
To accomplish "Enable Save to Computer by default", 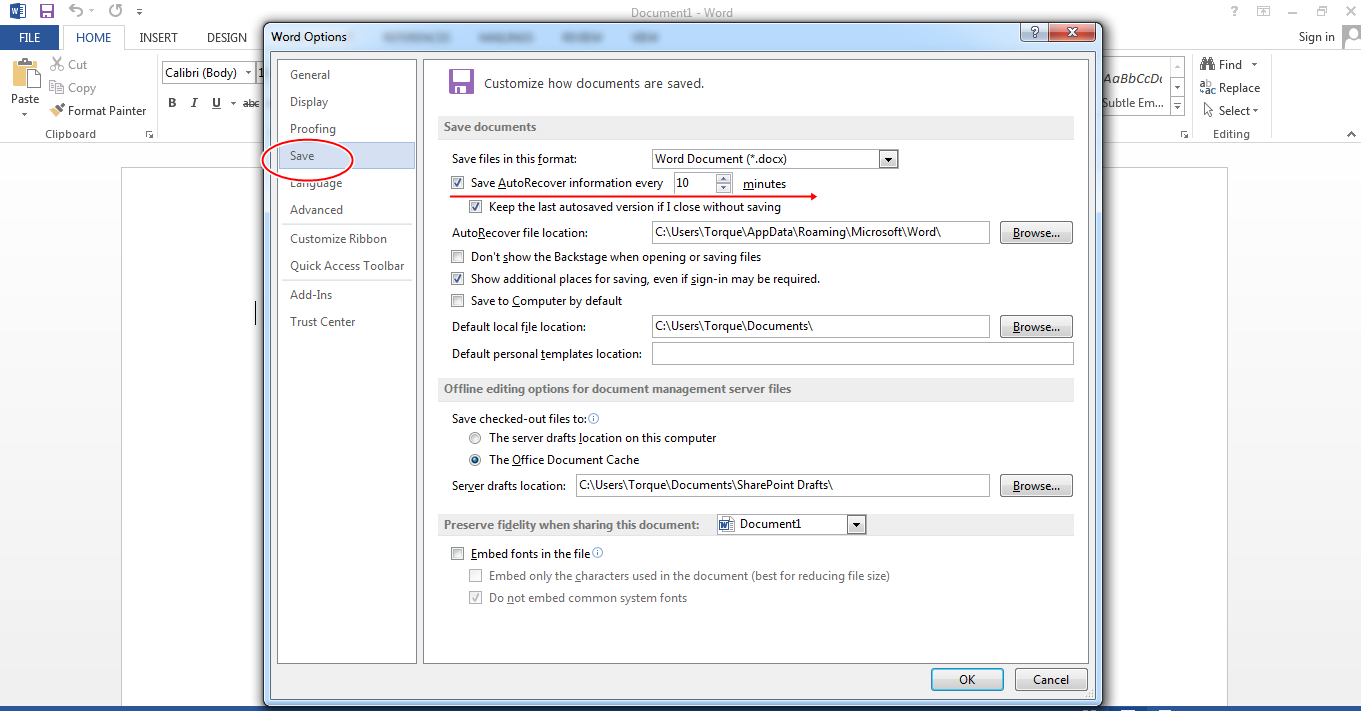I will tap(457, 300).
